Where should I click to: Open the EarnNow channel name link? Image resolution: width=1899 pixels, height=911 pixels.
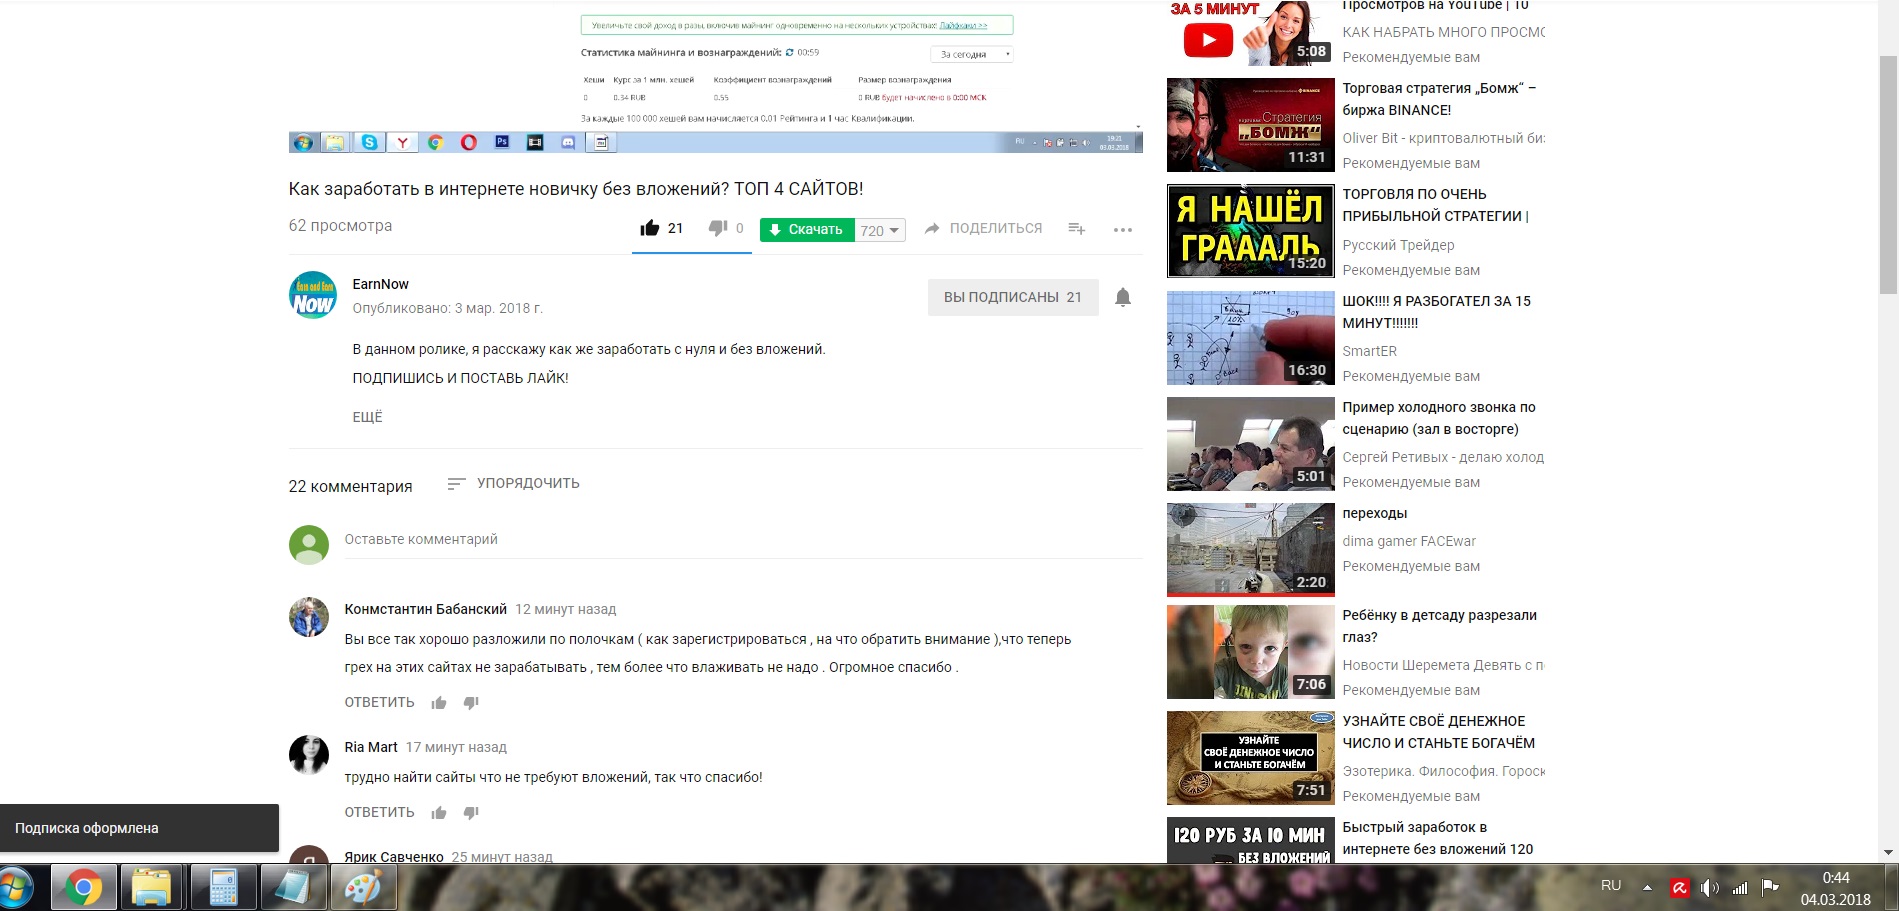coord(380,284)
